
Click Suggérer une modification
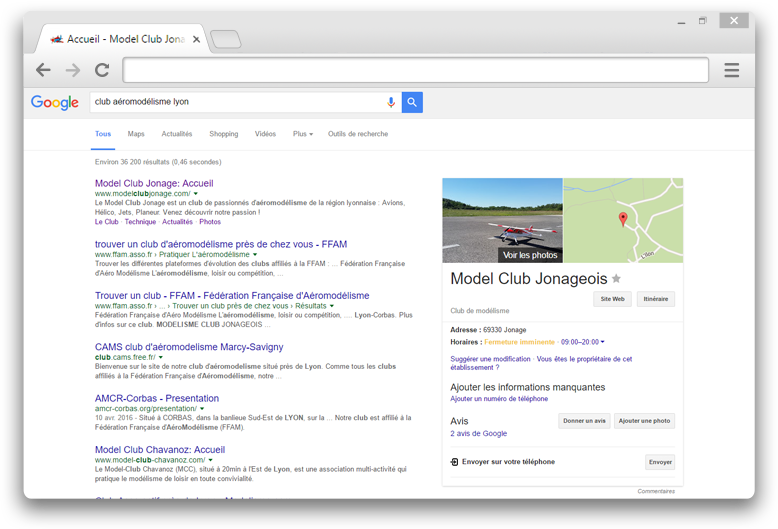click(490, 359)
